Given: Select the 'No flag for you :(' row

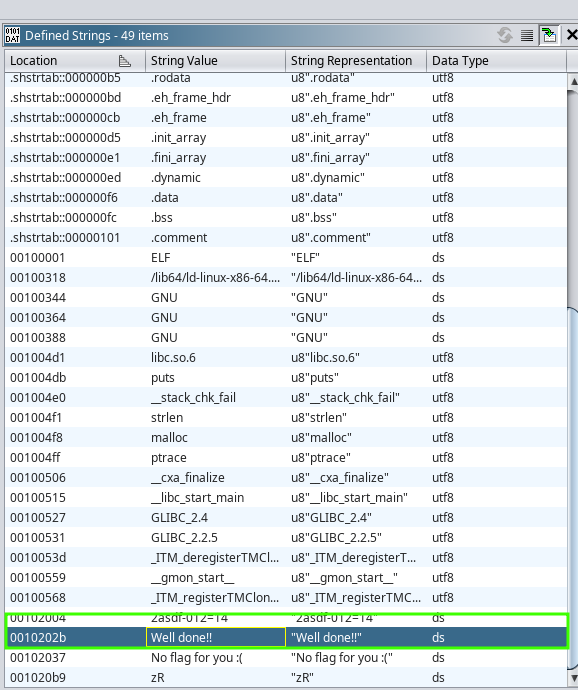Looking at the screenshot, I should pyautogui.click(x=286, y=658).
